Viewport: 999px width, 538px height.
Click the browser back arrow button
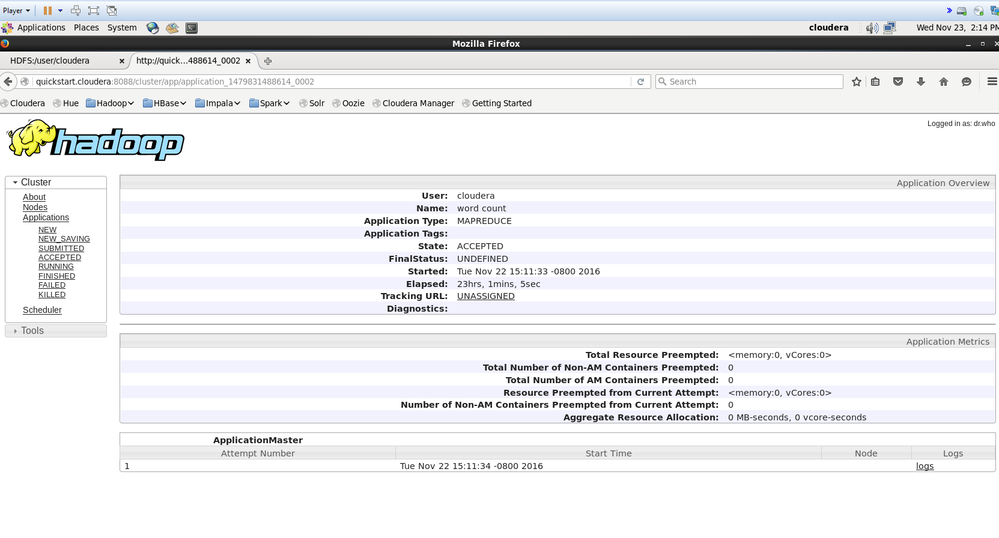click(x=10, y=82)
